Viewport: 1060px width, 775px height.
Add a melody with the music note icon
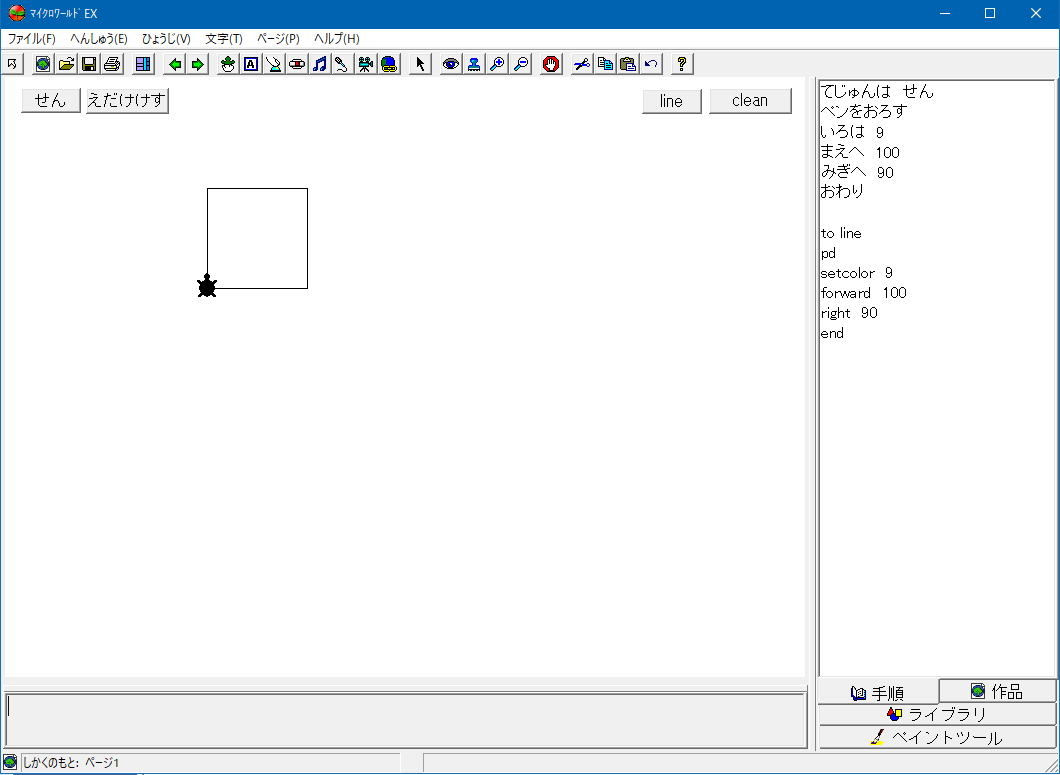click(320, 64)
